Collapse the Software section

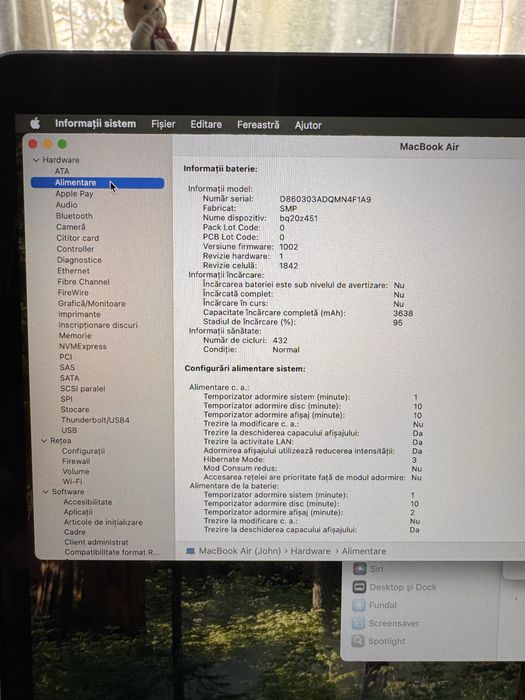(x=46, y=492)
